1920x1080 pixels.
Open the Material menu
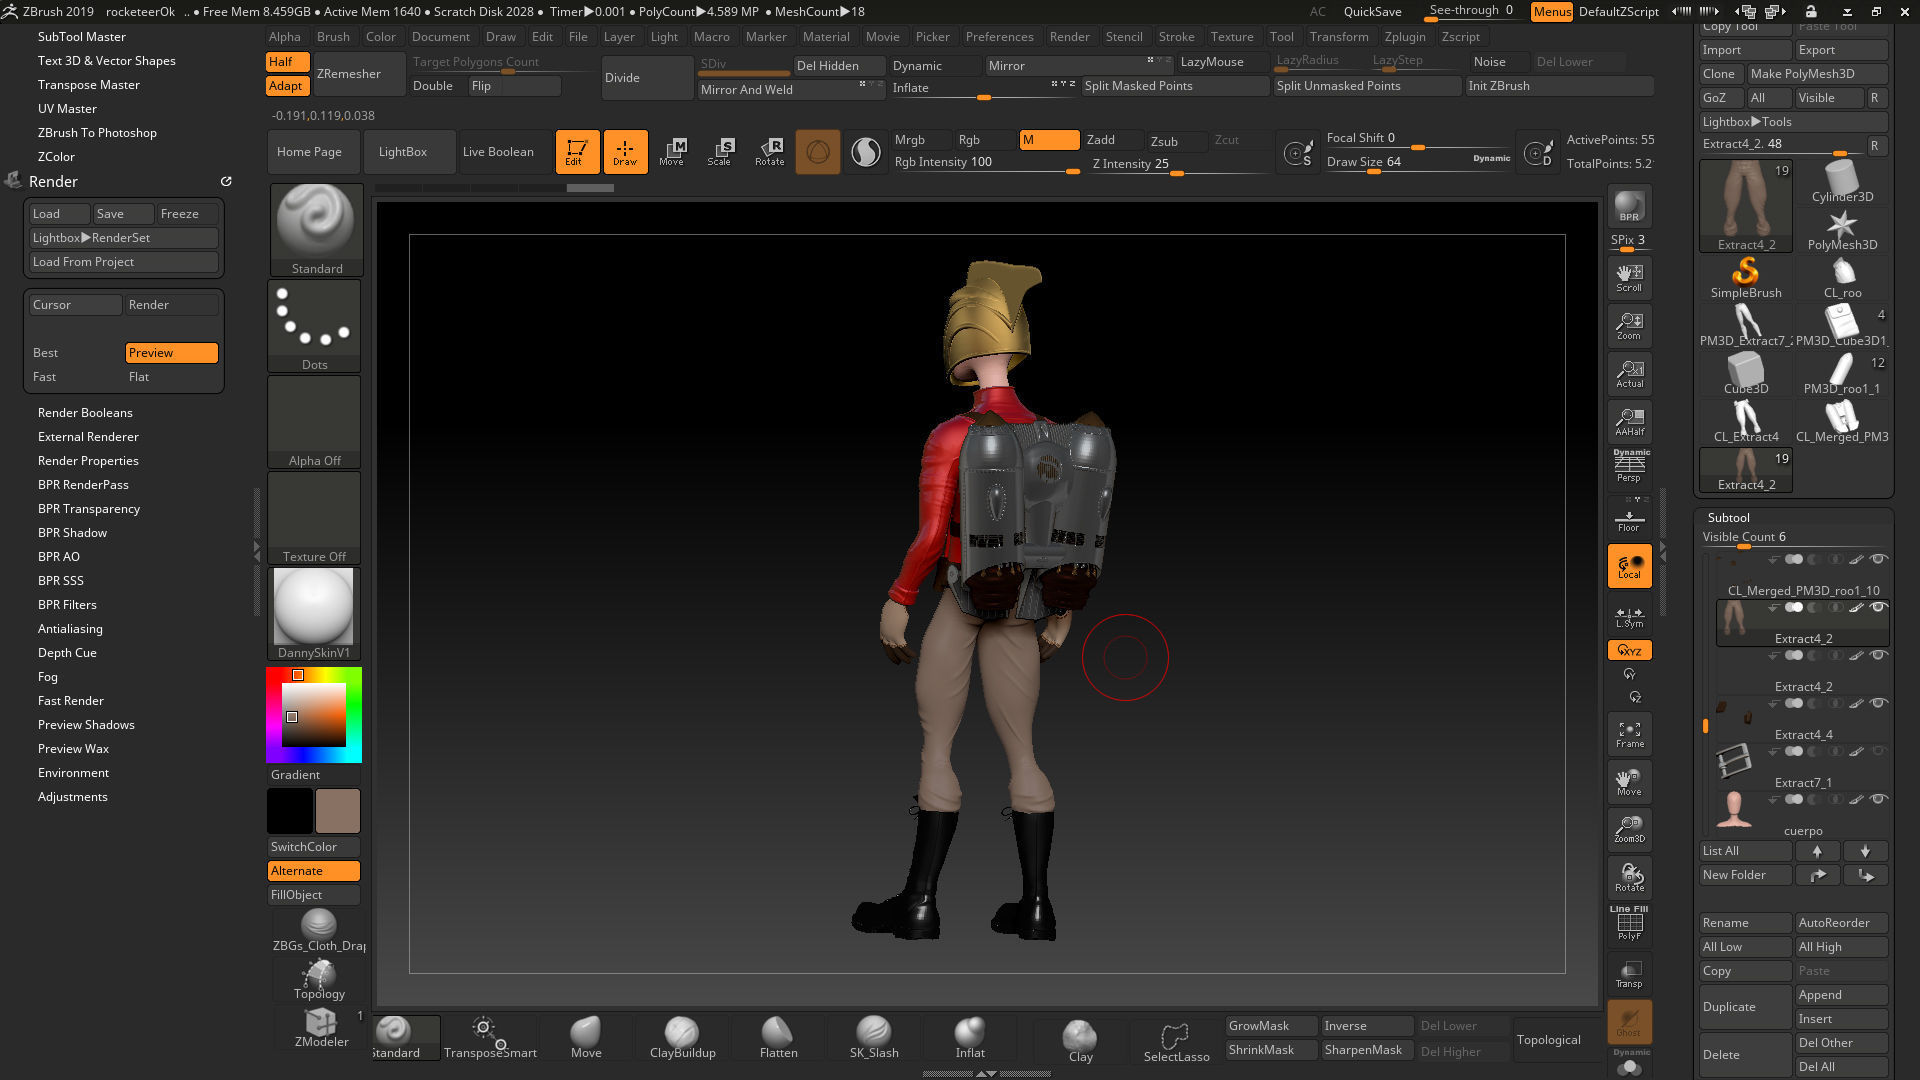[826, 37]
